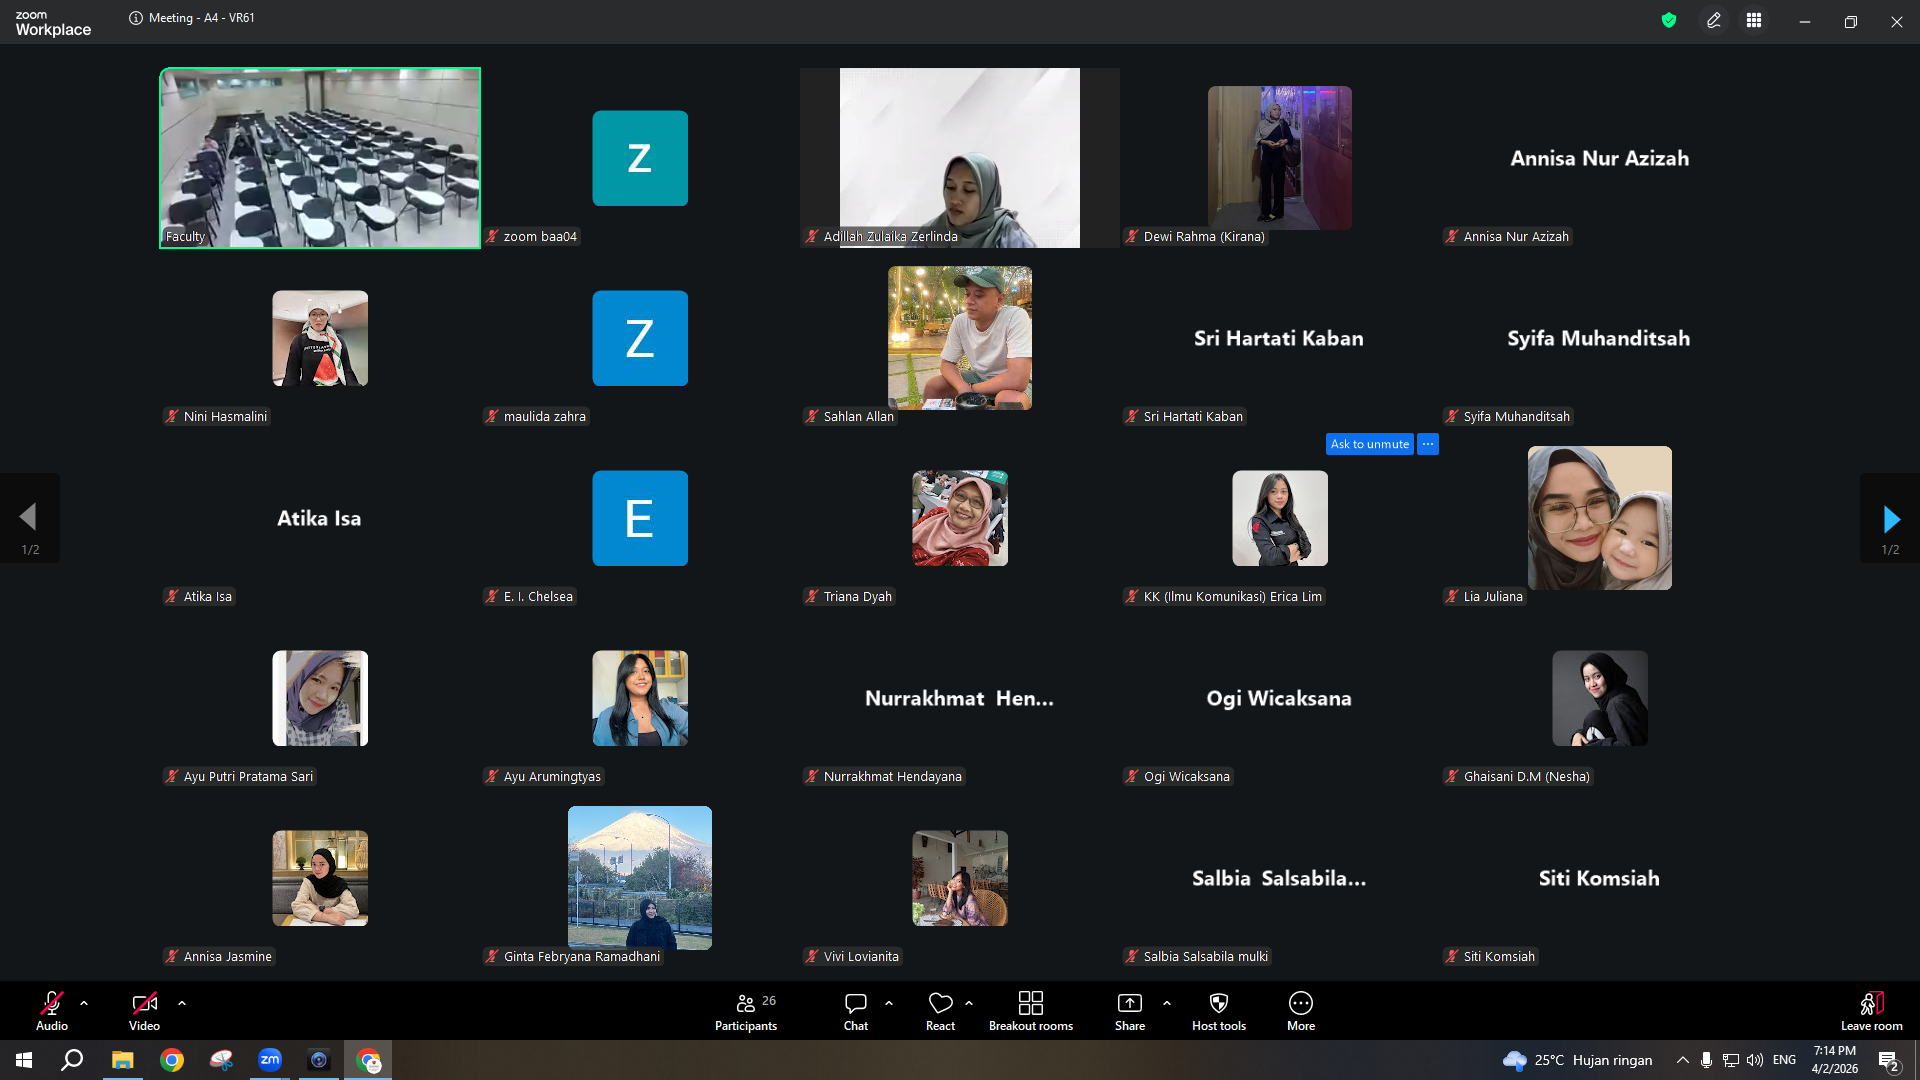Open the three-dot menu beside Ask to unmute
The height and width of the screenshot is (1080, 1920).
click(x=1428, y=444)
